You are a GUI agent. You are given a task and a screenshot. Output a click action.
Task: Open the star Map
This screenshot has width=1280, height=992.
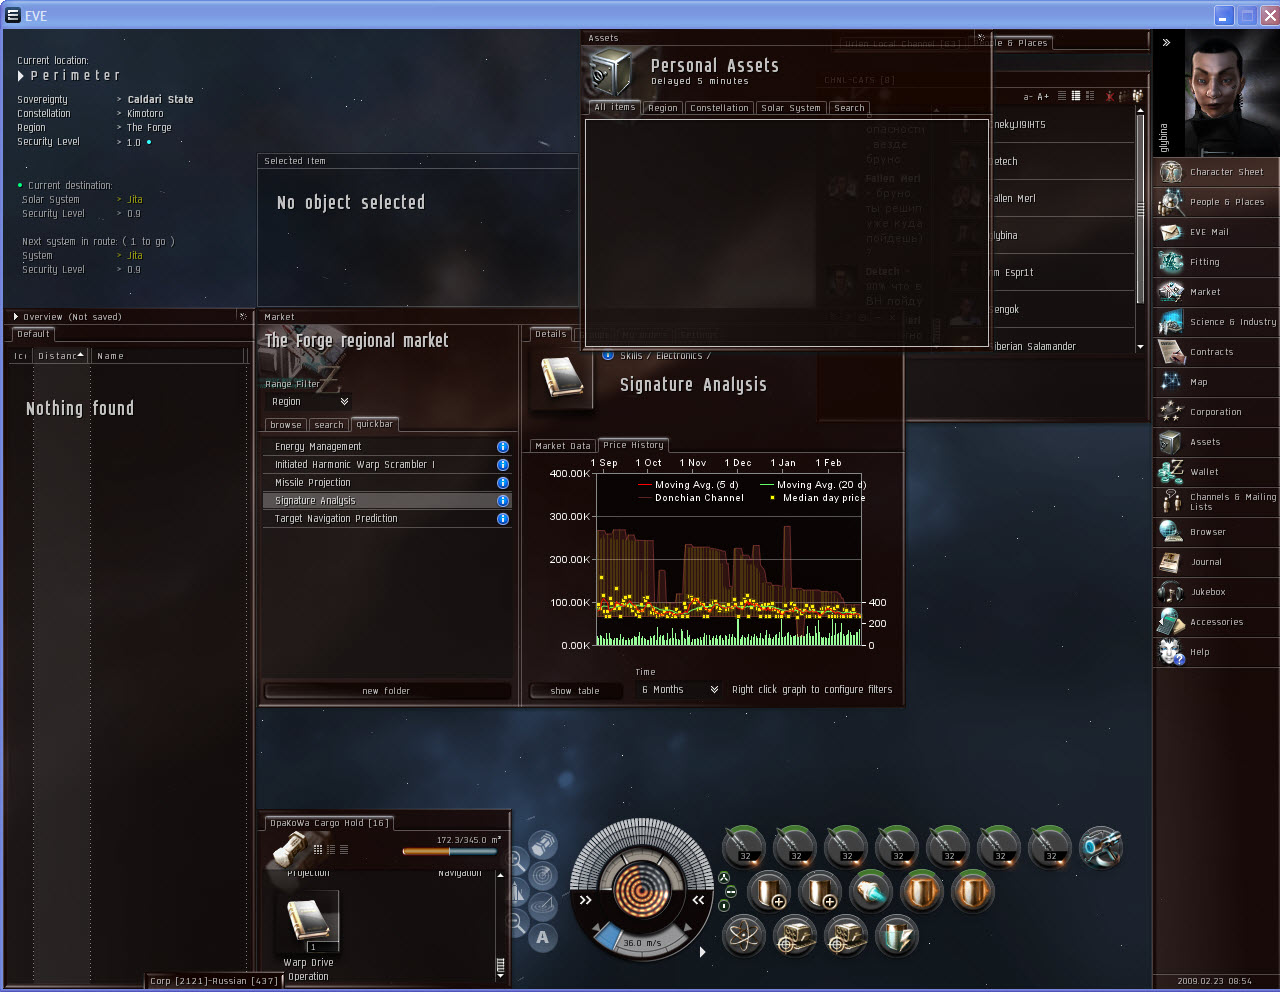coord(1216,382)
